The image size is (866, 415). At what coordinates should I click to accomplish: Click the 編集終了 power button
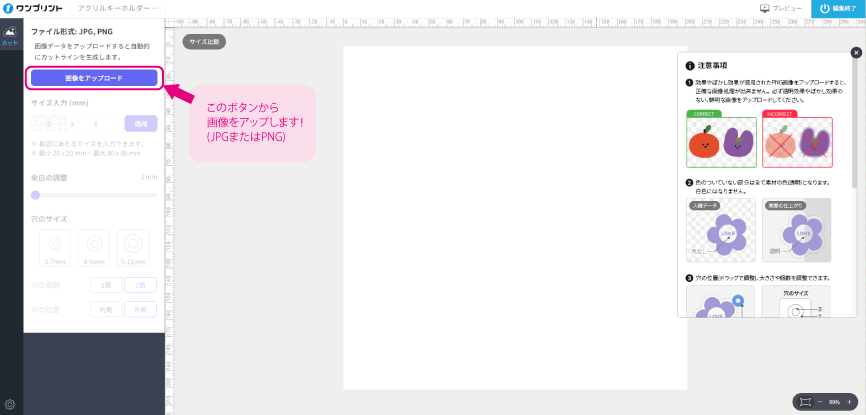click(x=838, y=8)
